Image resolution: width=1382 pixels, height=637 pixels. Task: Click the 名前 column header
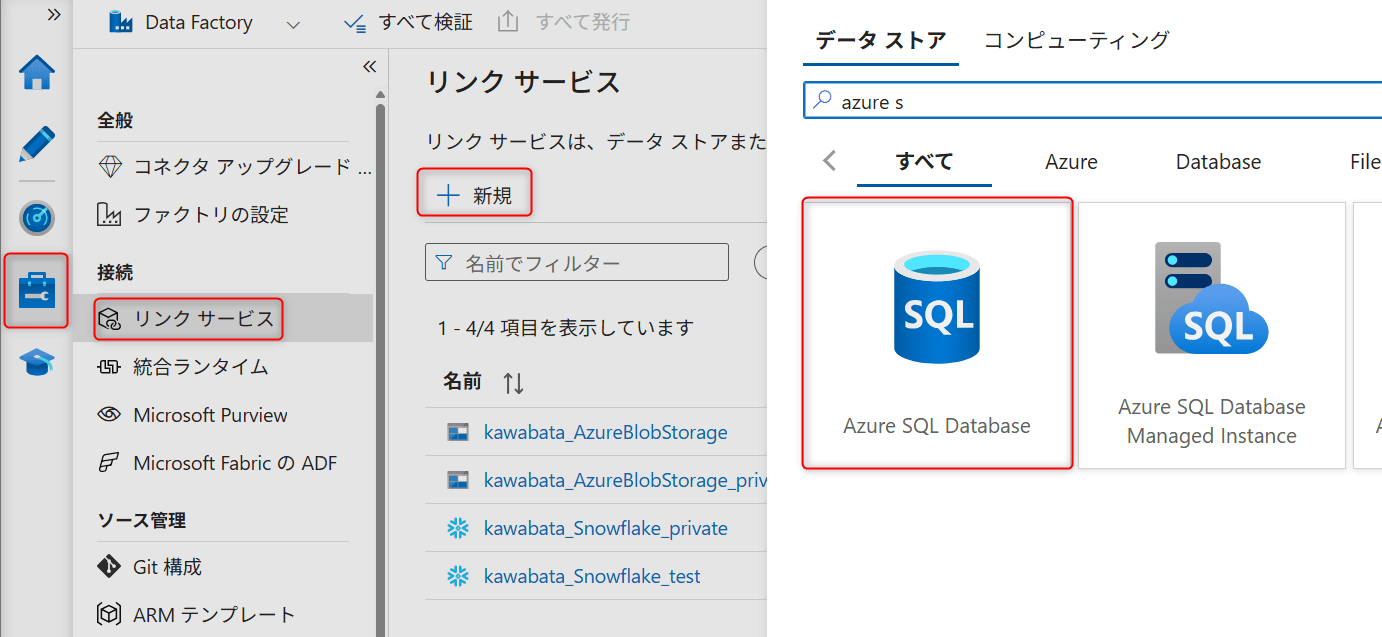(462, 381)
